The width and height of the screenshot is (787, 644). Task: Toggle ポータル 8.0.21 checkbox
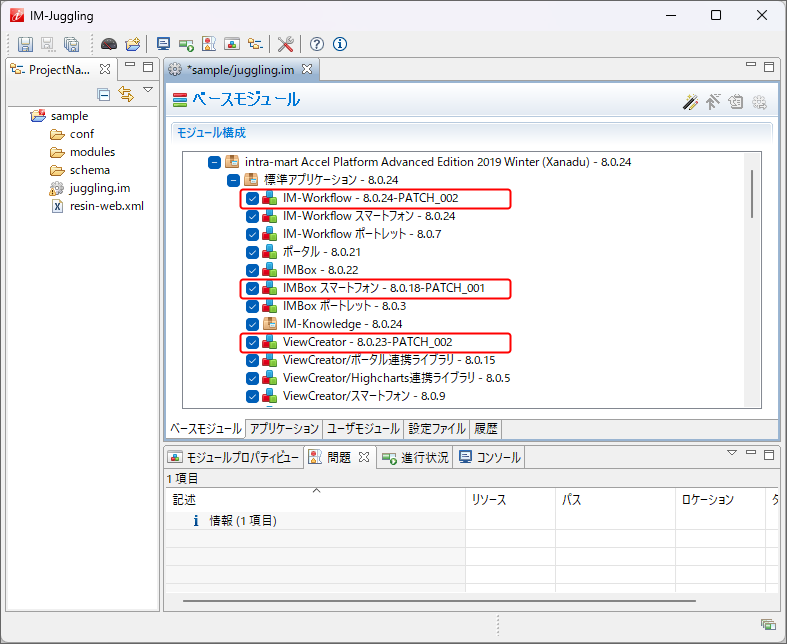(252, 252)
